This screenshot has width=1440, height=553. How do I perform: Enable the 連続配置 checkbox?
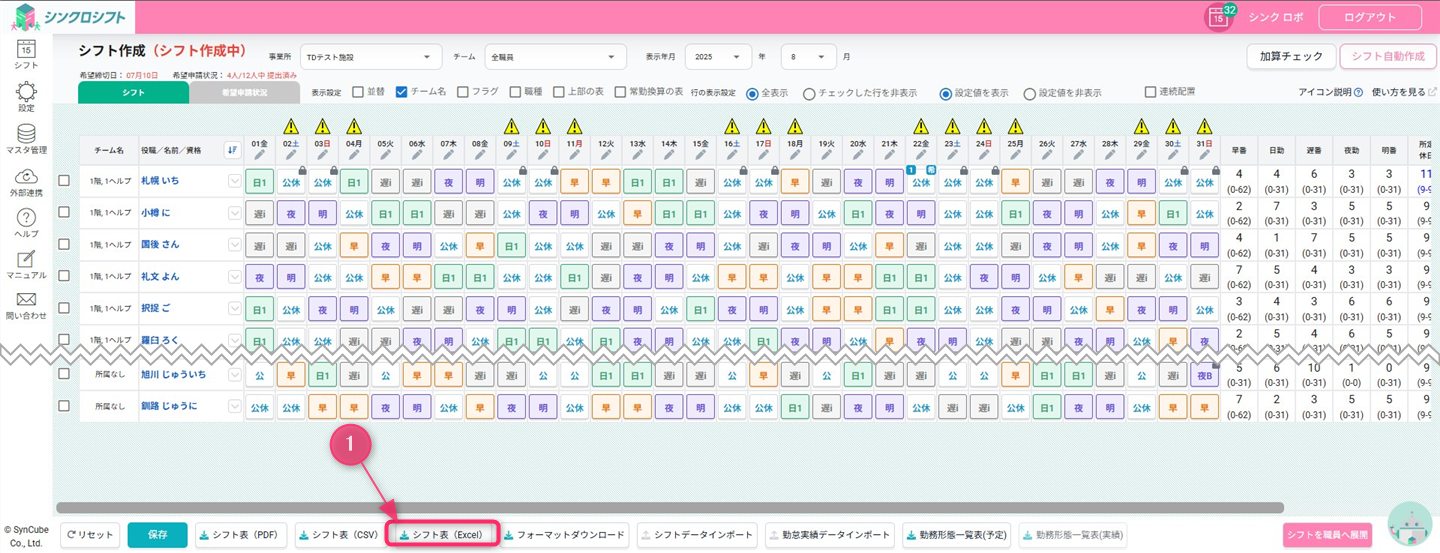point(1151,92)
